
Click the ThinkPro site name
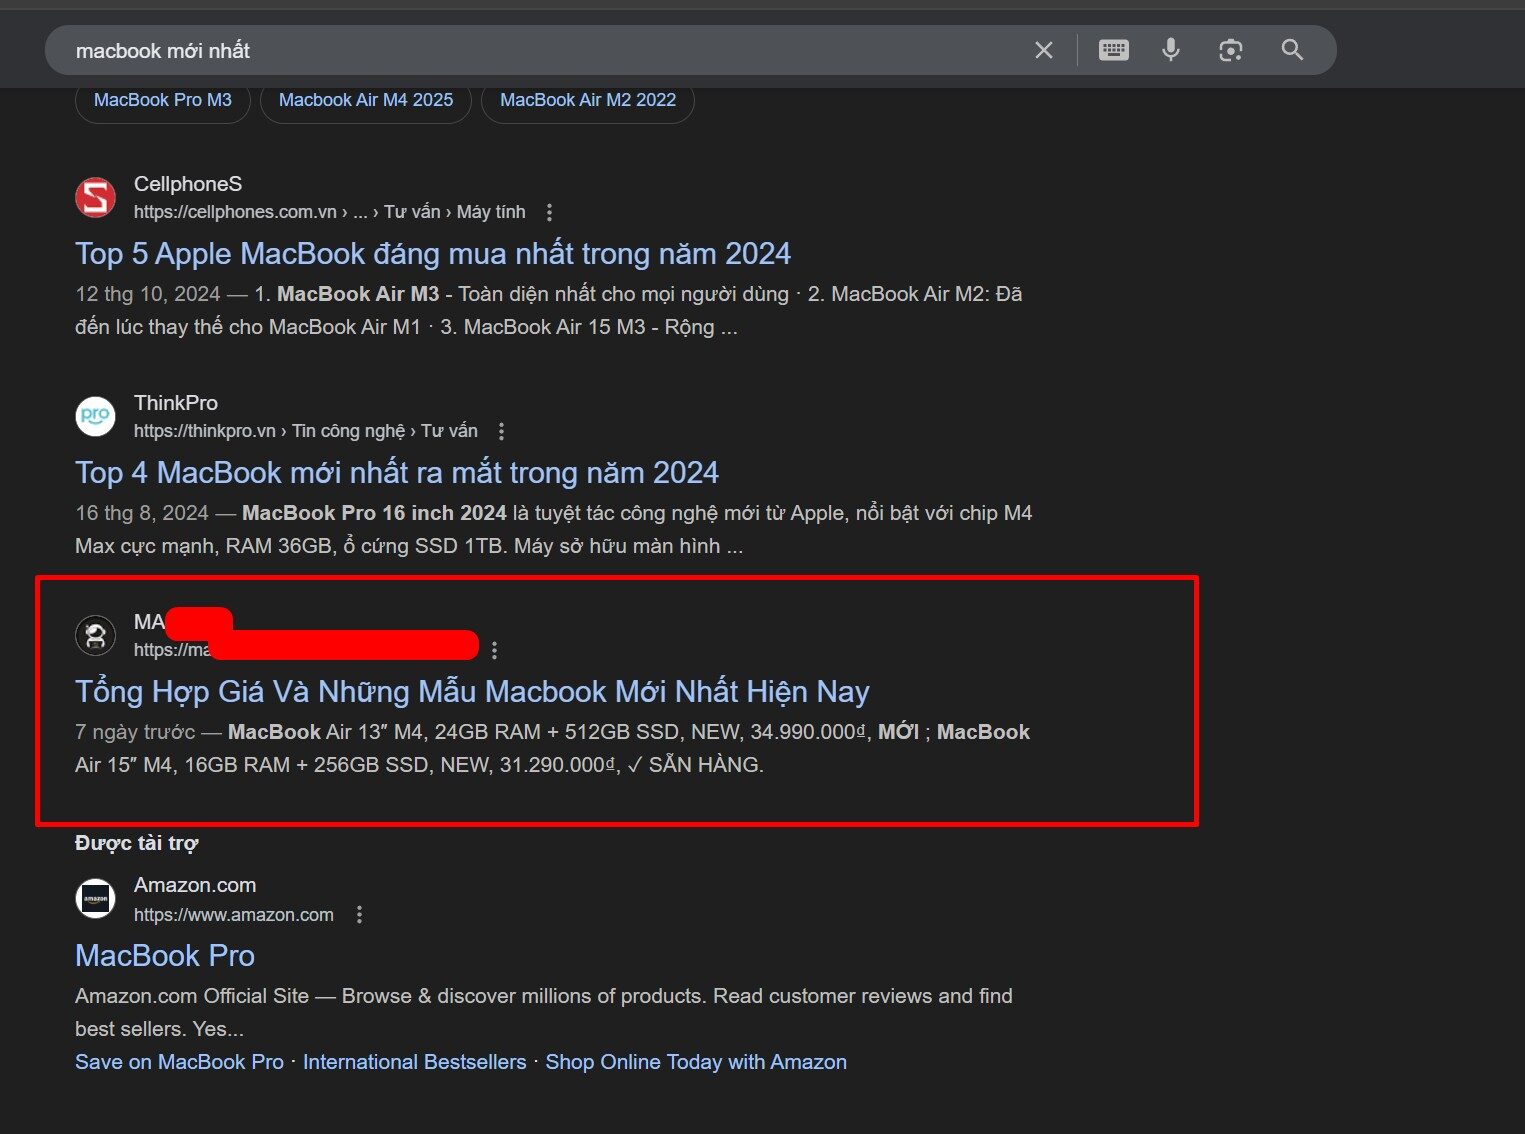[x=176, y=403]
